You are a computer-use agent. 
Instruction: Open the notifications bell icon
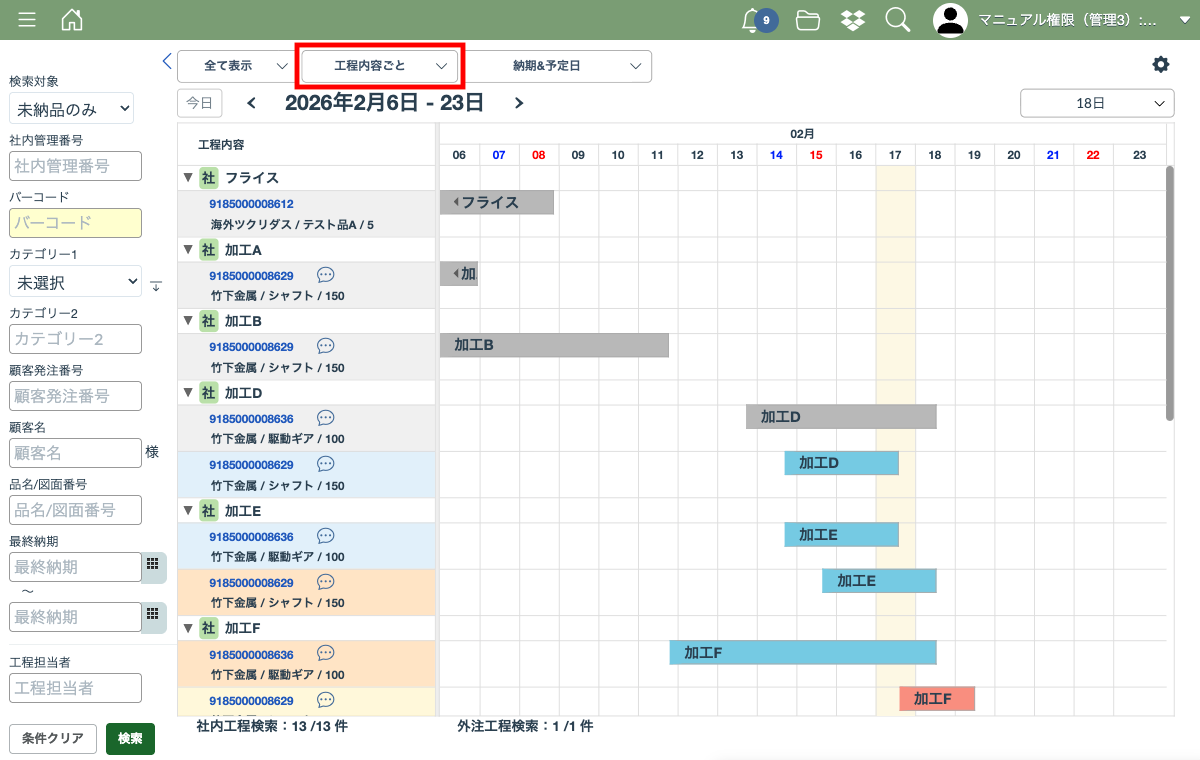coord(751,20)
